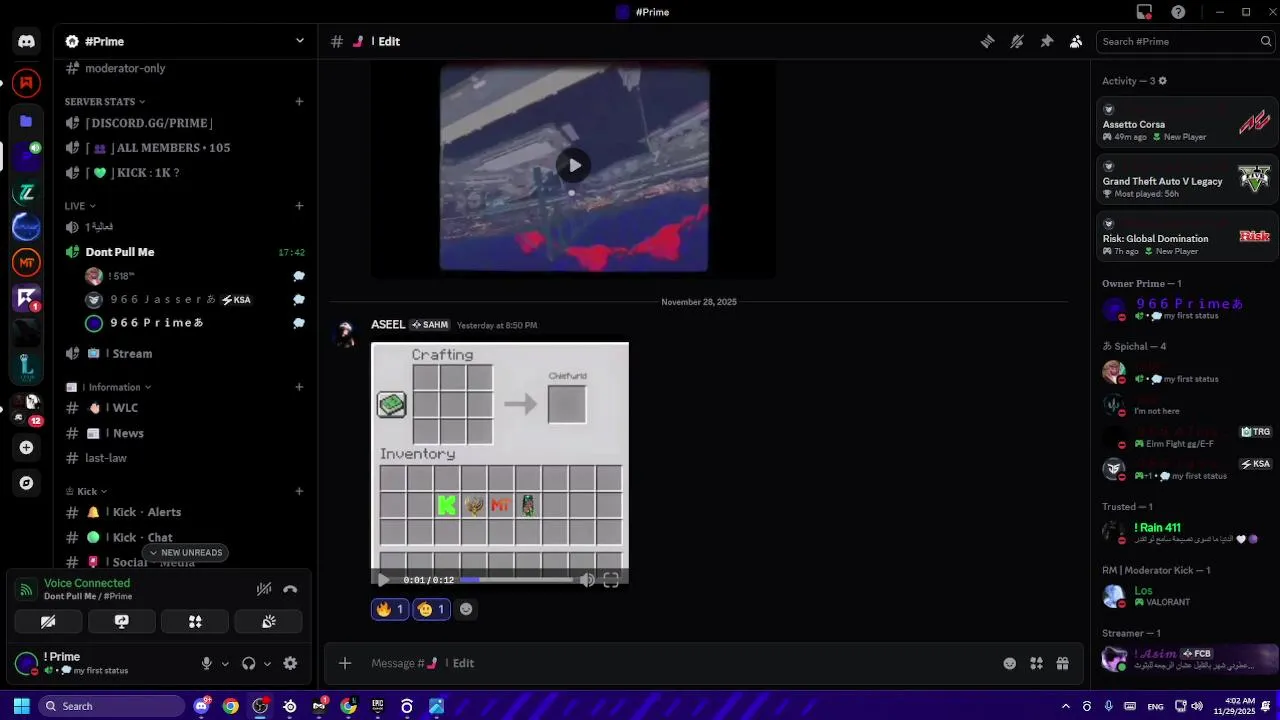Play the upper video attachment
This screenshot has height=720, width=1280.
click(x=573, y=165)
